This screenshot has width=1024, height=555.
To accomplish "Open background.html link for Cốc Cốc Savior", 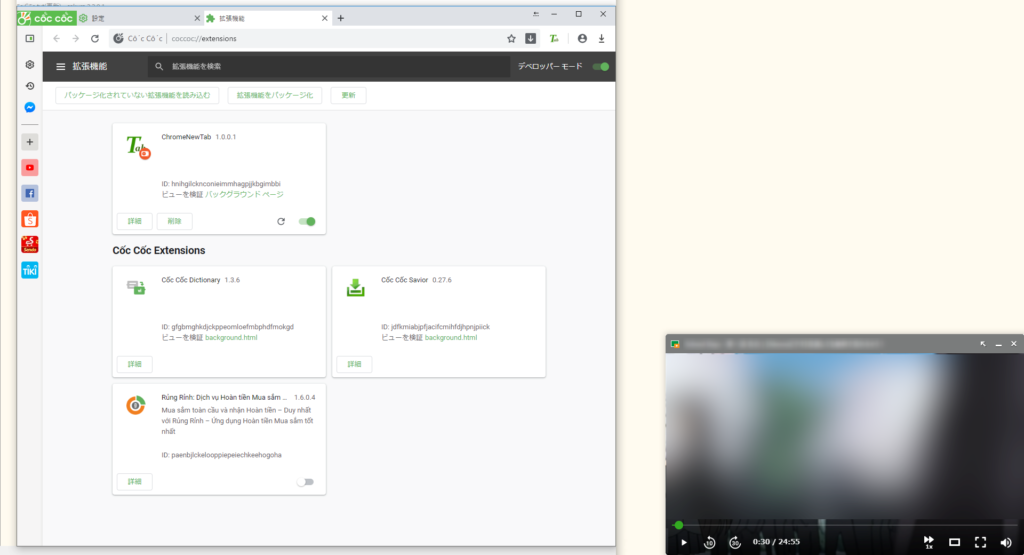I will [x=451, y=338].
